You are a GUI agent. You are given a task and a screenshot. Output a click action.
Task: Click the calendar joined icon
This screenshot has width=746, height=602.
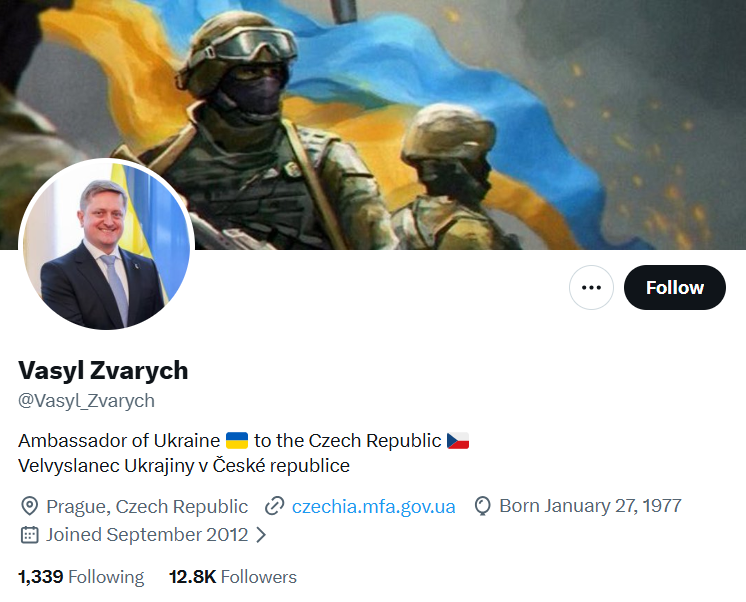click(29, 535)
